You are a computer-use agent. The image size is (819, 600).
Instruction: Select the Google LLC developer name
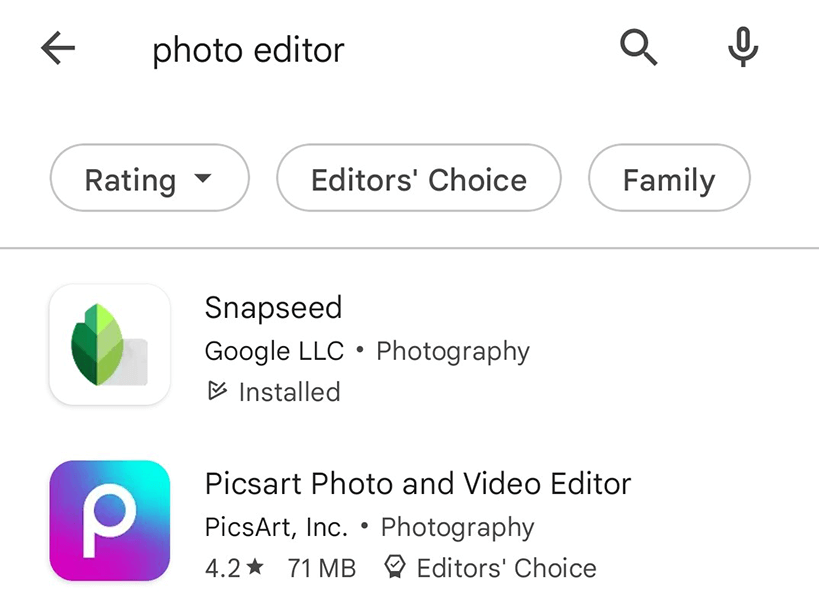[274, 351]
